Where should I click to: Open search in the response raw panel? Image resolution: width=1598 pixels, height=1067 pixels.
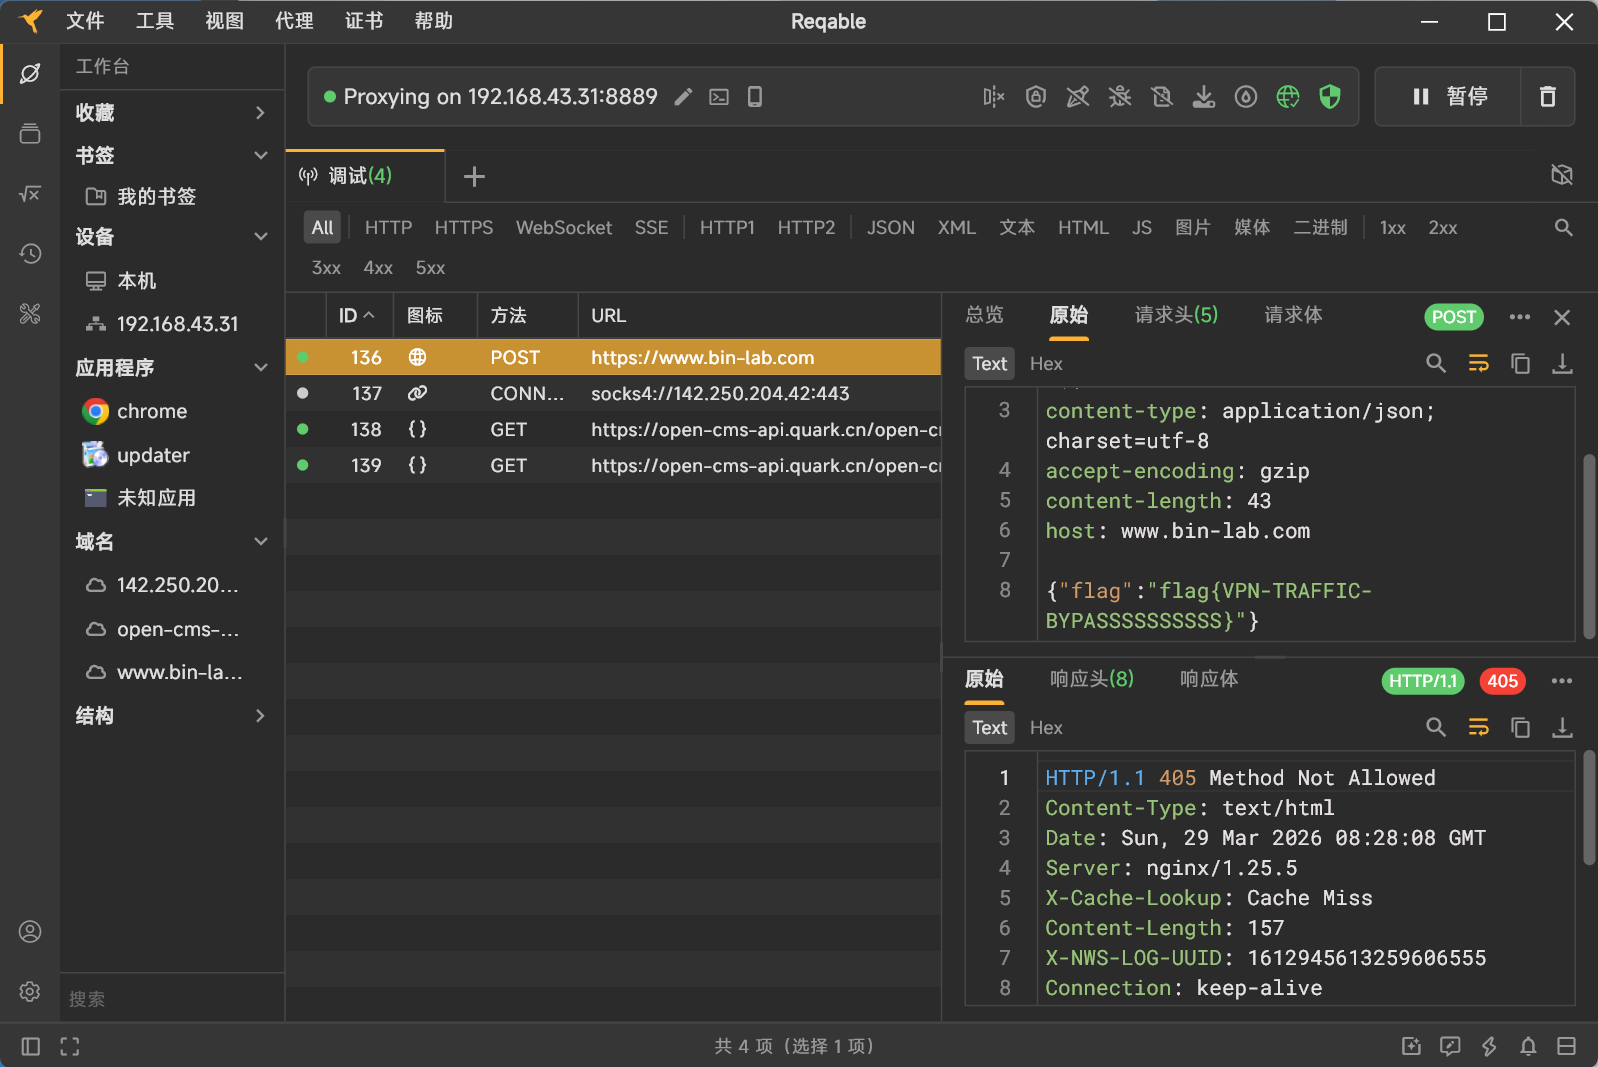(1435, 728)
